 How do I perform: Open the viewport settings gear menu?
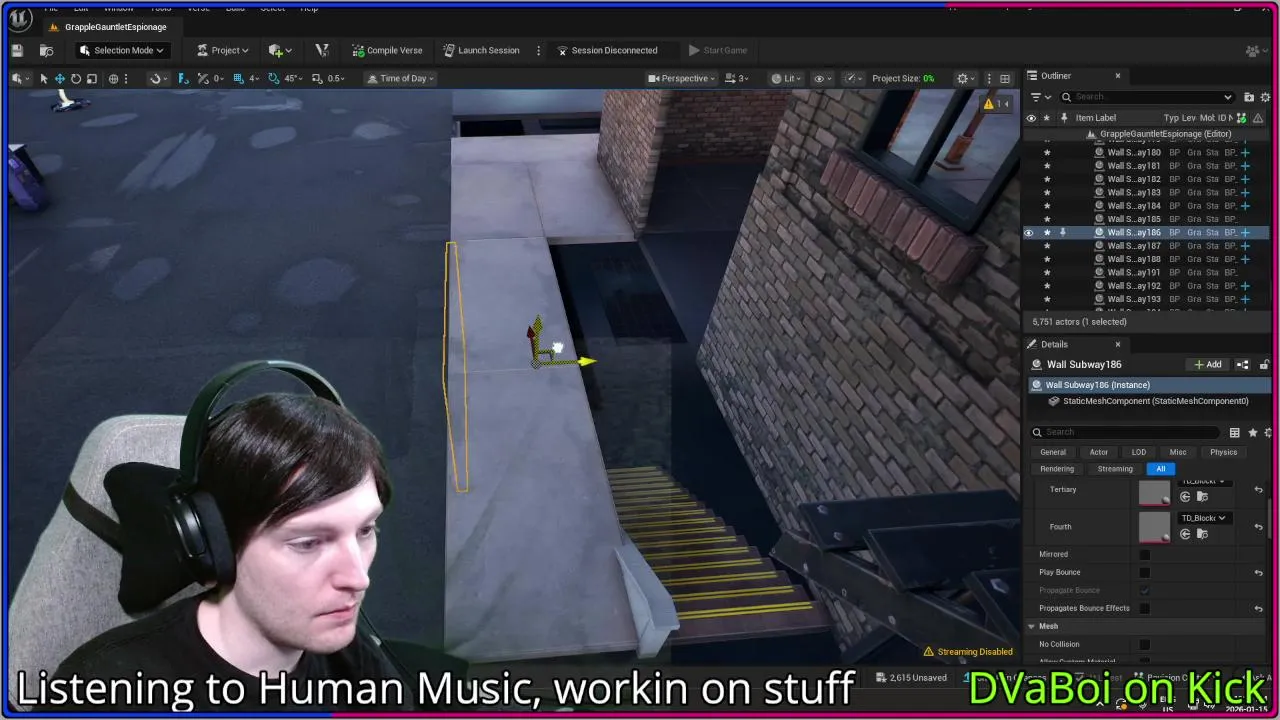click(x=965, y=78)
